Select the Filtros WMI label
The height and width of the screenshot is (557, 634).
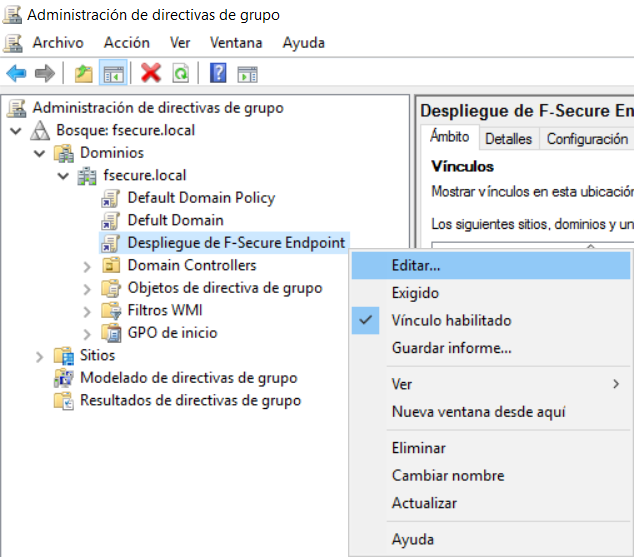(165, 310)
